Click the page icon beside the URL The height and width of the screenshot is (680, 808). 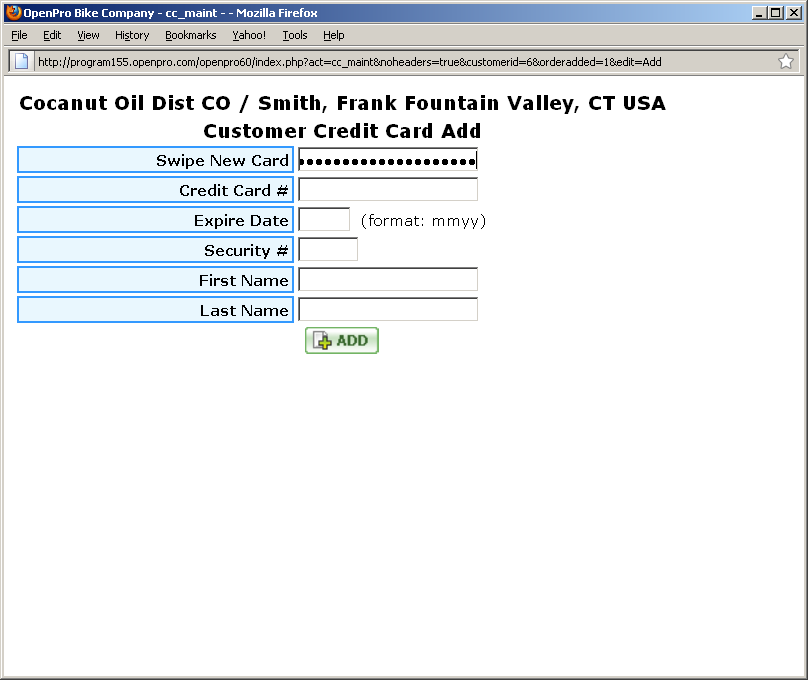coord(21,61)
